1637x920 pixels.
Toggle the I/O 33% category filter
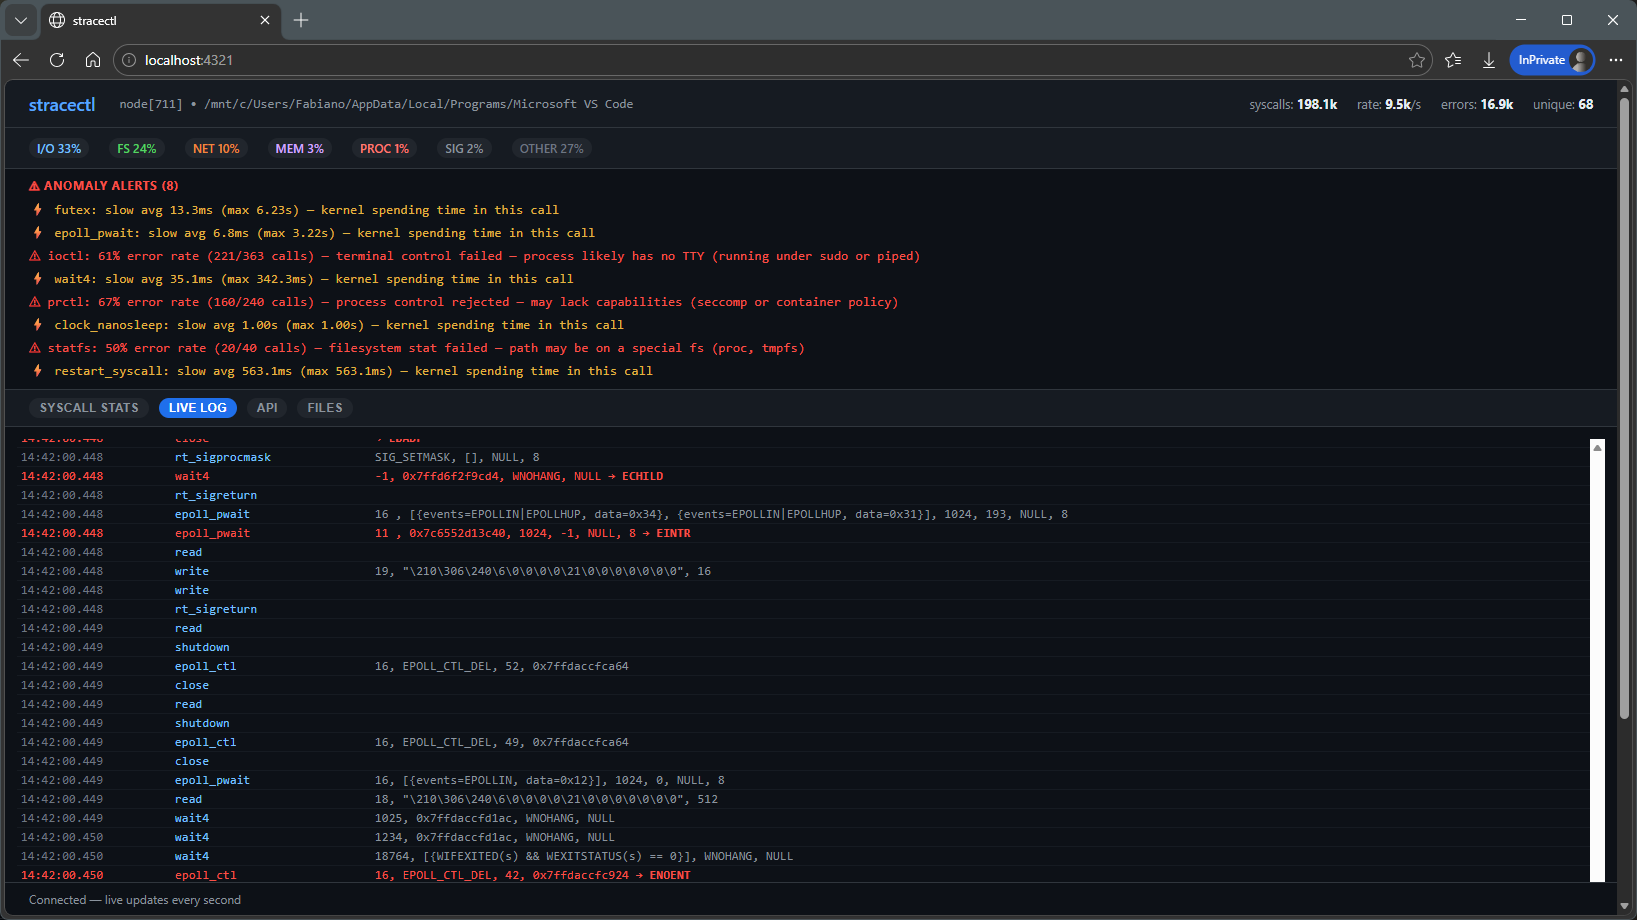pos(59,148)
